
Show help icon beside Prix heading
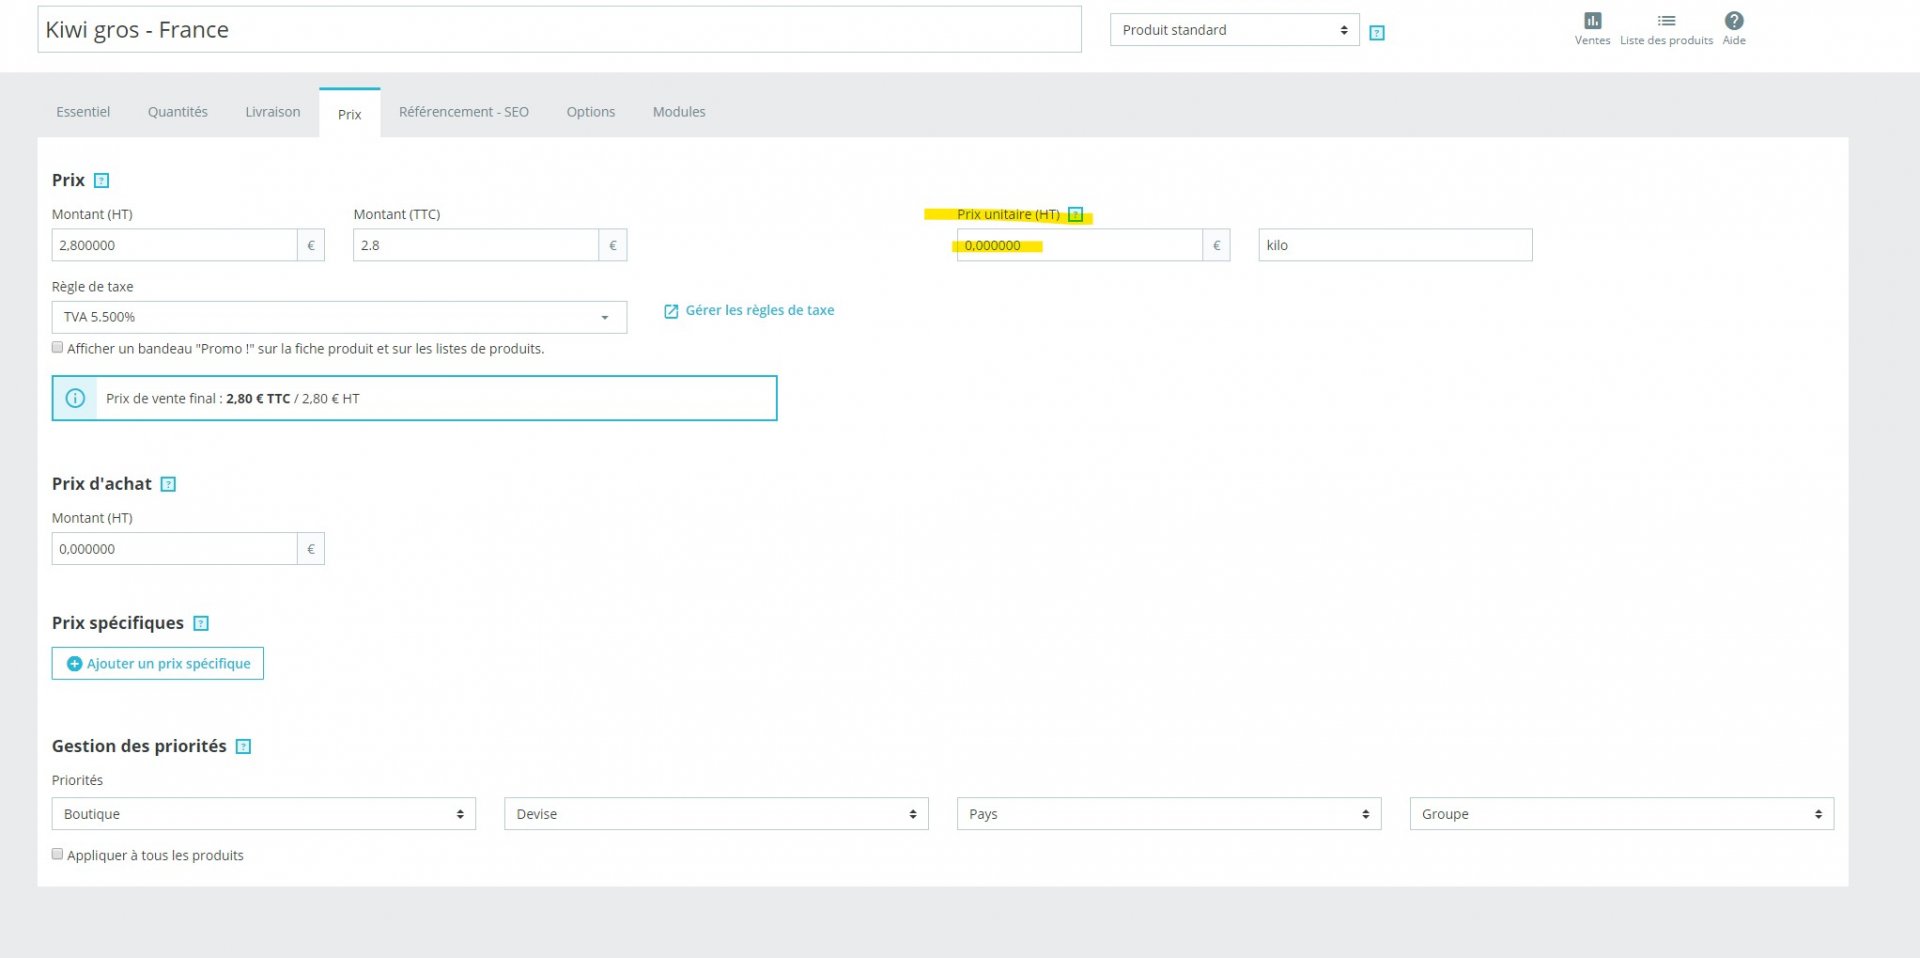101,181
